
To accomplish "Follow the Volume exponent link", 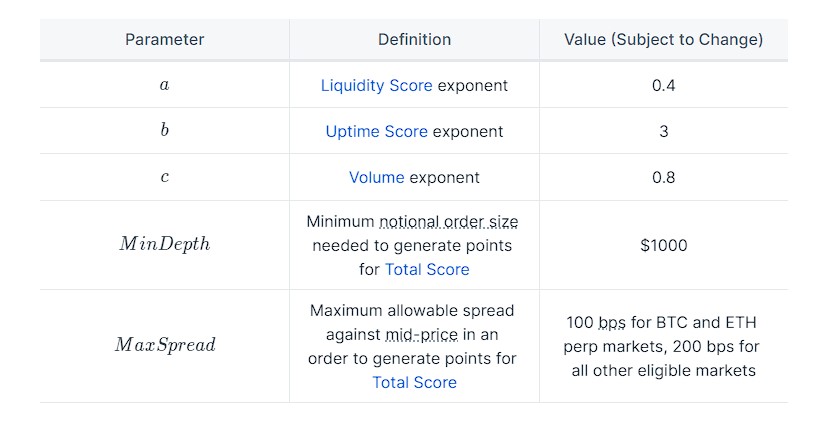I will 376,178.
